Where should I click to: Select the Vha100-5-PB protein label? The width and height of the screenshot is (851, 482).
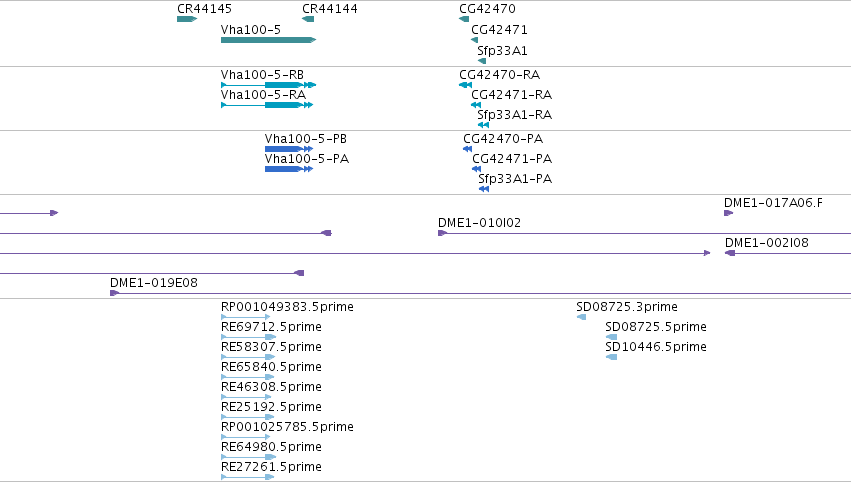click(x=306, y=139)
